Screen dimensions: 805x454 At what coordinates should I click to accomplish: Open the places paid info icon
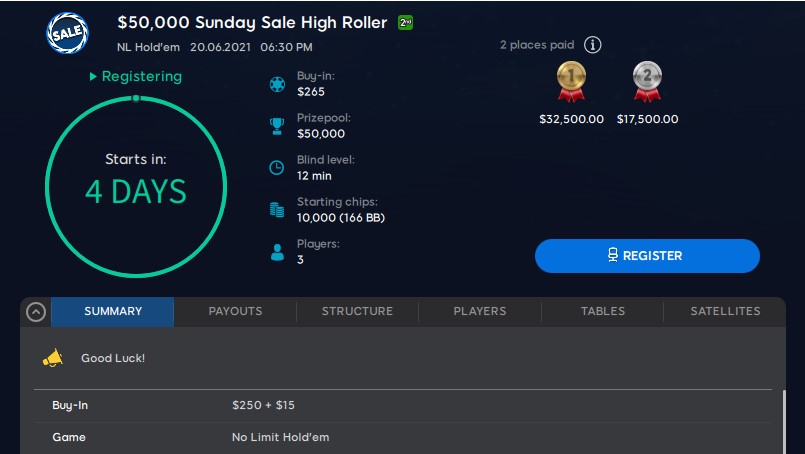click(593, 45)
